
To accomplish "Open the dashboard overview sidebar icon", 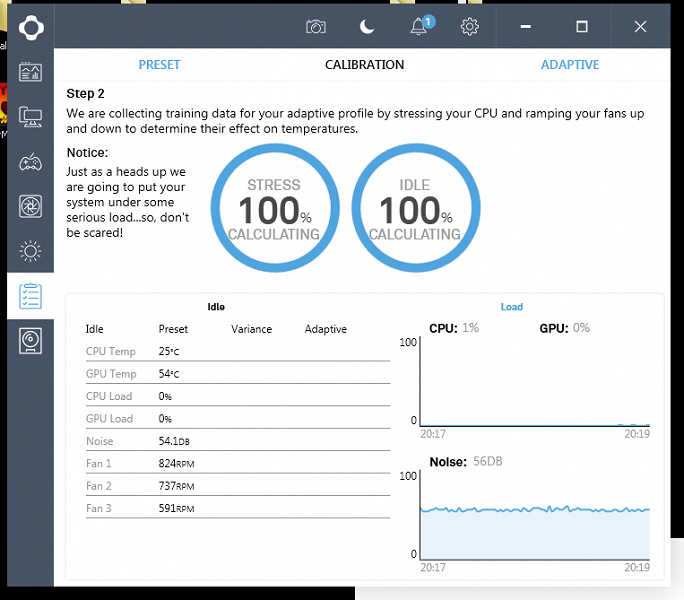I will pos(31,72).
